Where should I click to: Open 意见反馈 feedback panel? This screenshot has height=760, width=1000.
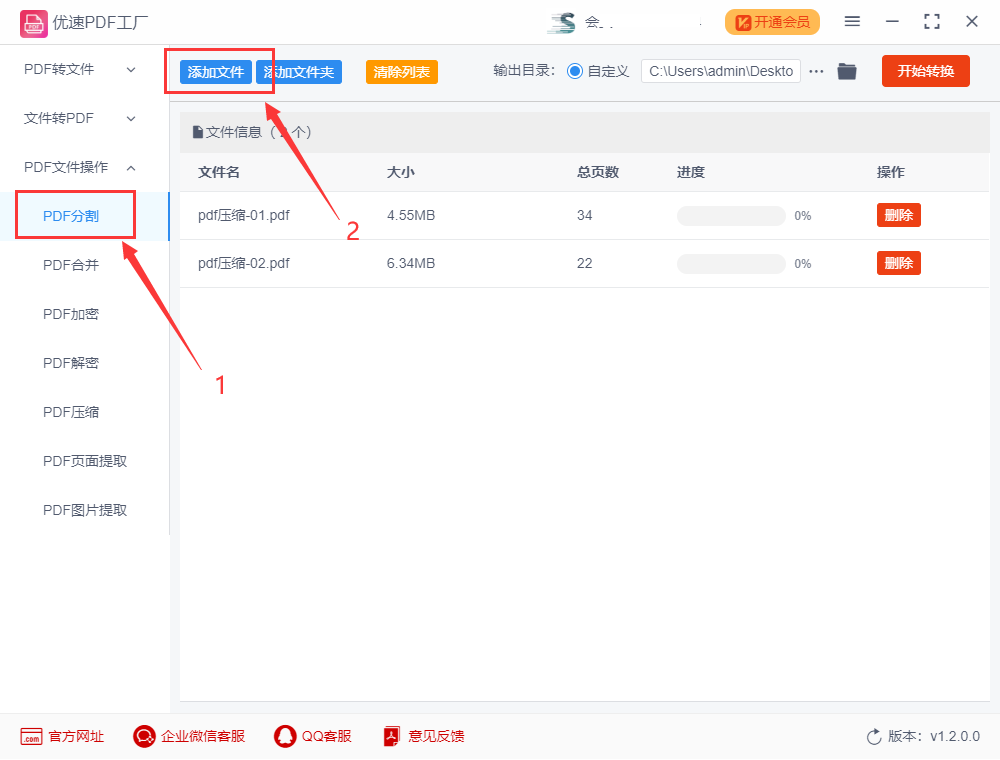(x=423, y=736)
